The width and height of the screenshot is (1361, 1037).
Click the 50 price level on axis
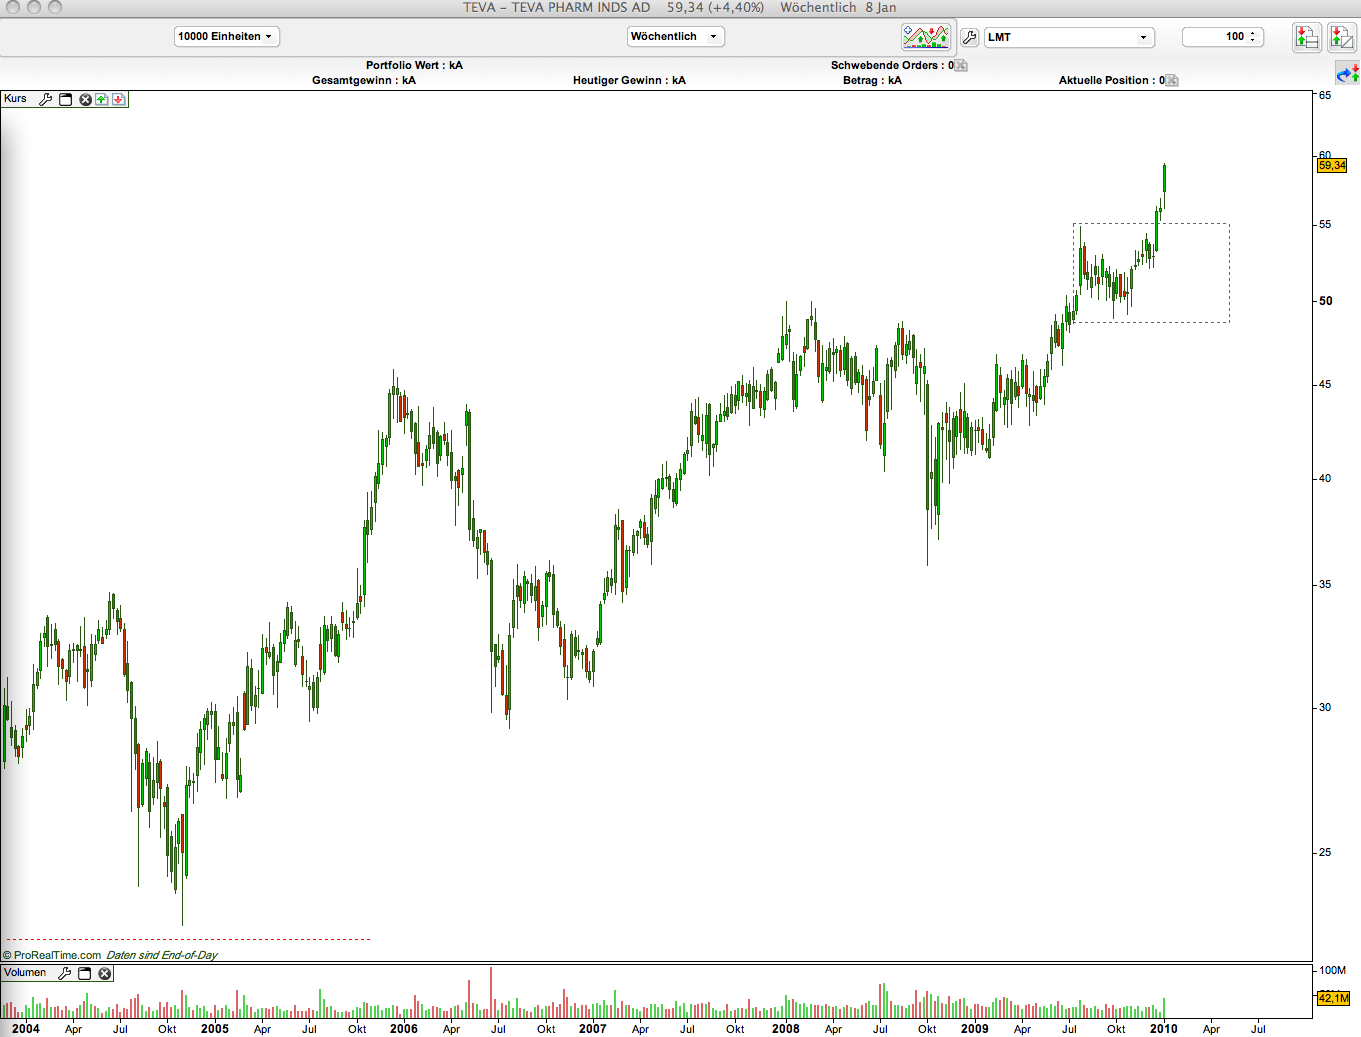pos(1325,300)
